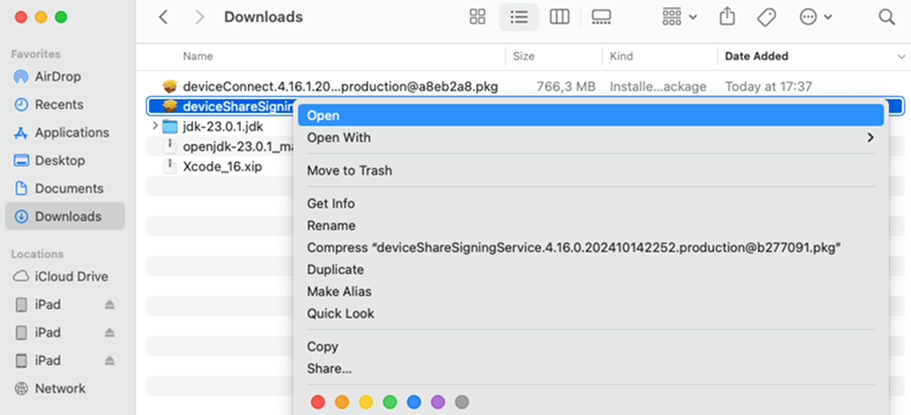Switch to column view
The image size is (911, 415).
[x=559, y=17]
